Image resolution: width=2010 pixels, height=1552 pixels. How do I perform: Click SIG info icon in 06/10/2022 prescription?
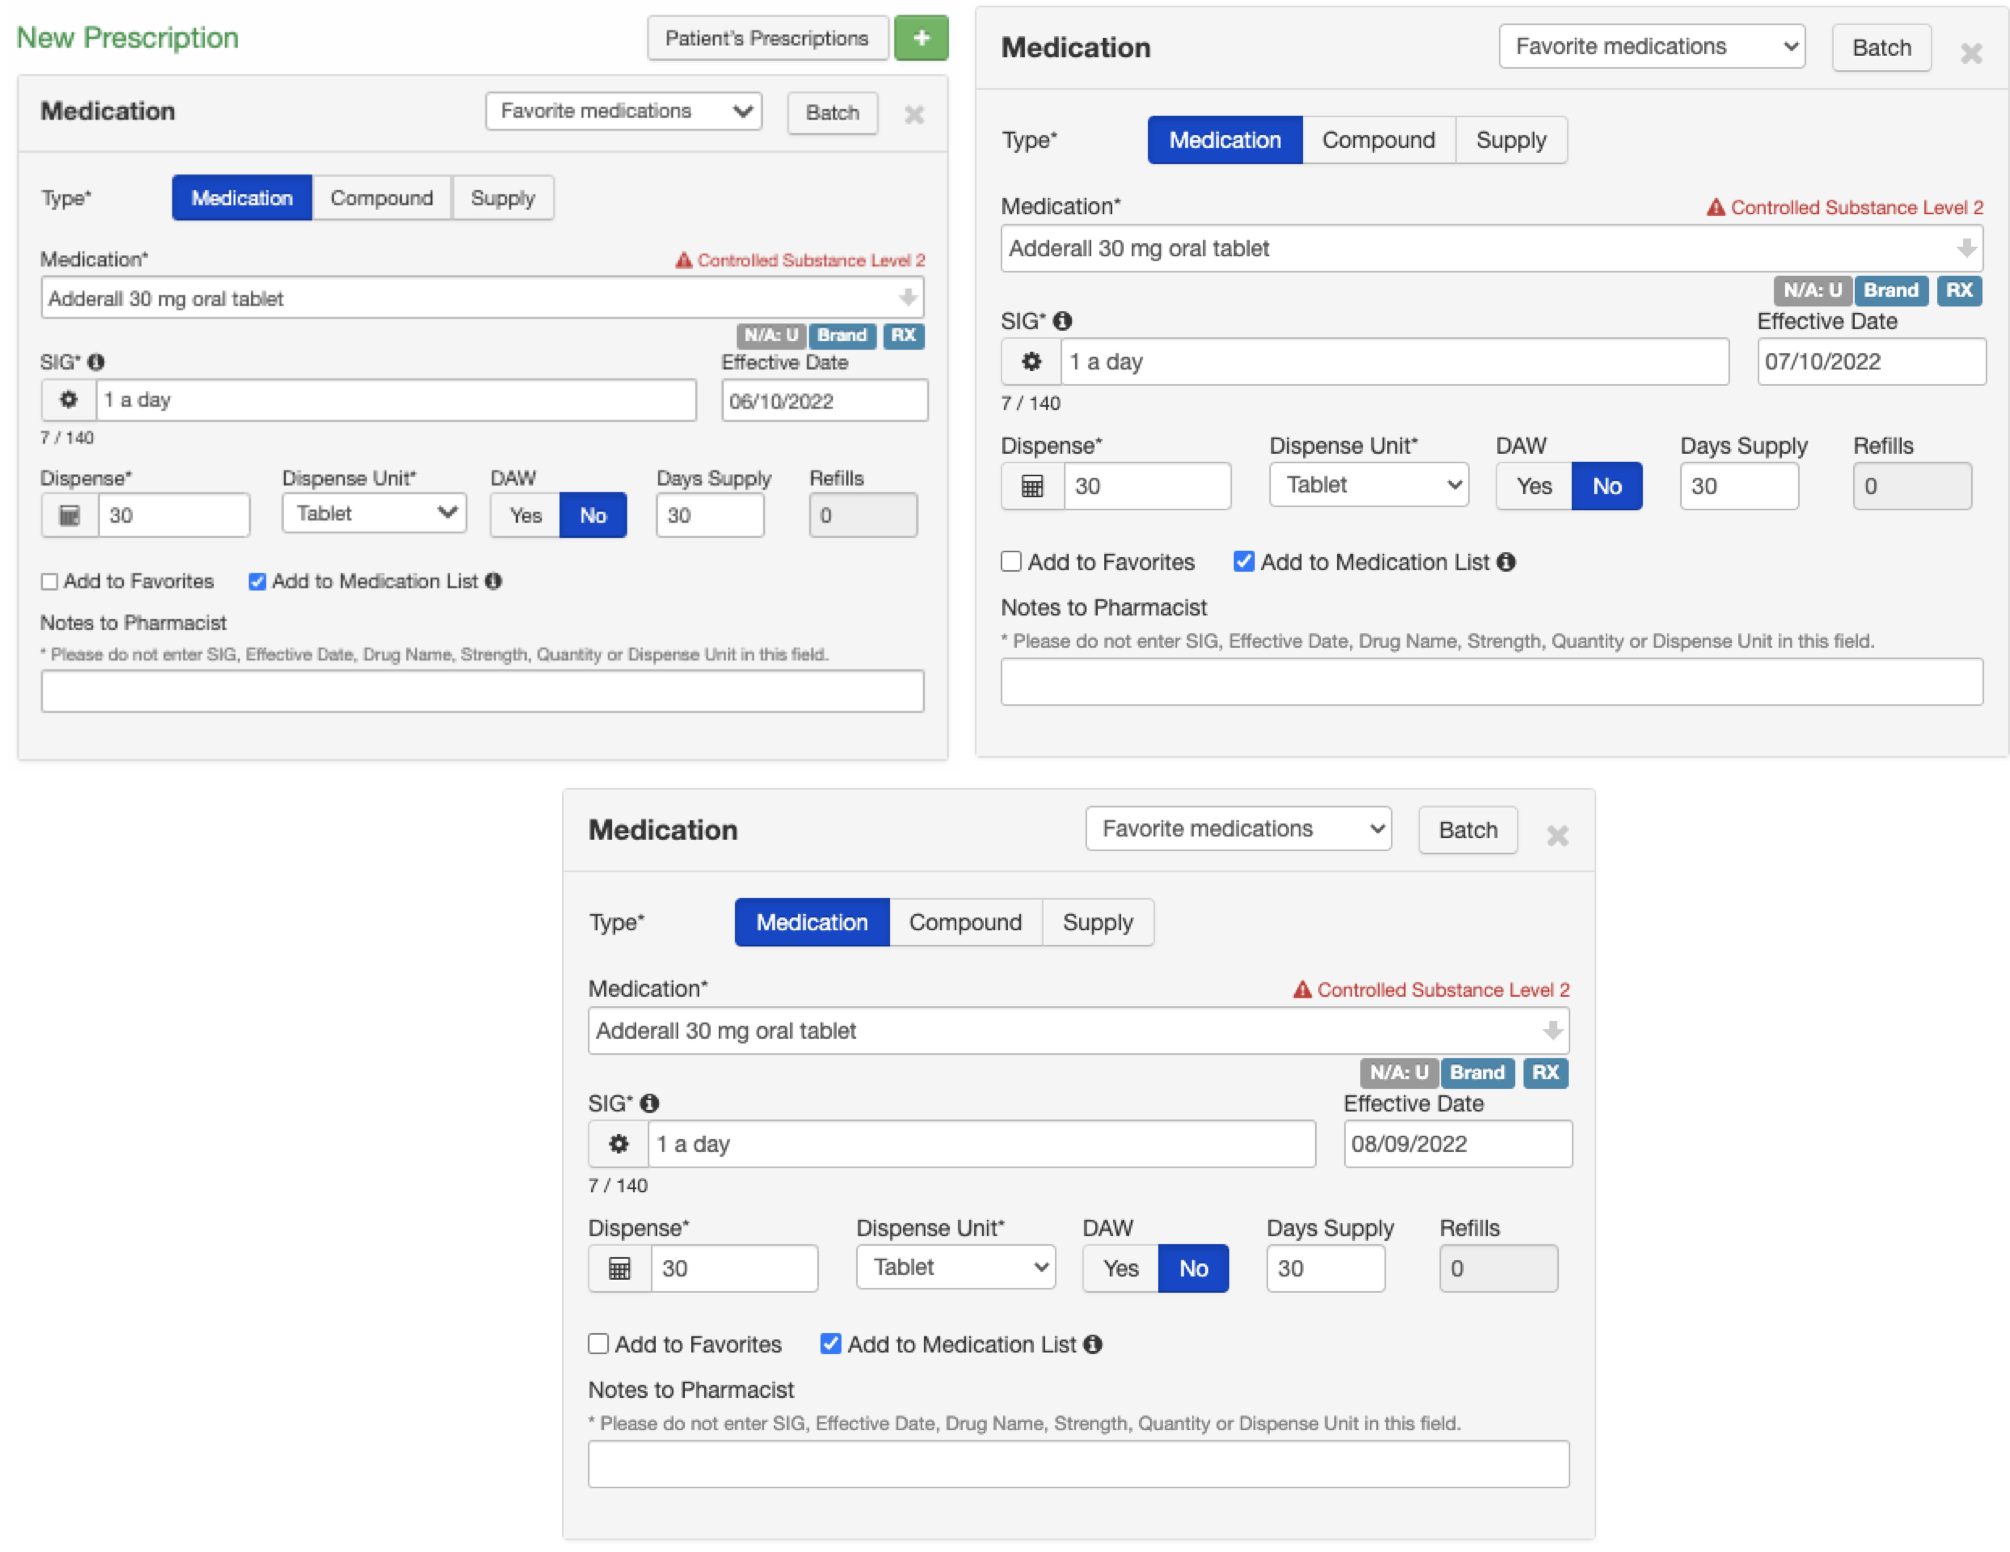97,362
